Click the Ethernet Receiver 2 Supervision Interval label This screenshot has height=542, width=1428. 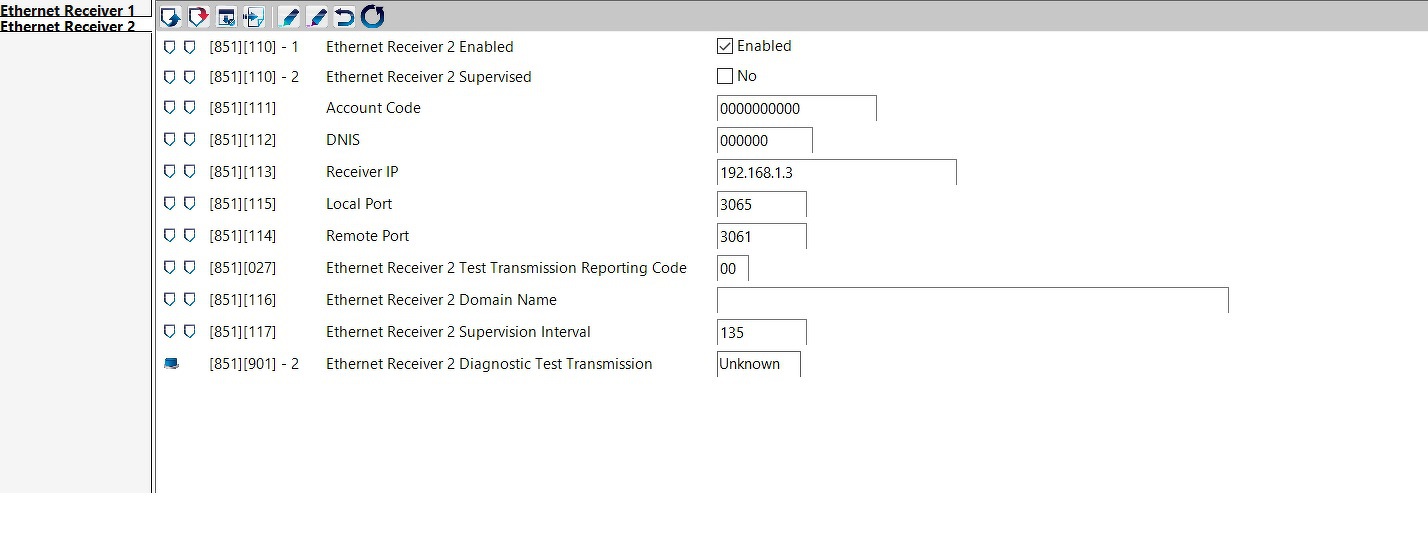pos(458,332)
